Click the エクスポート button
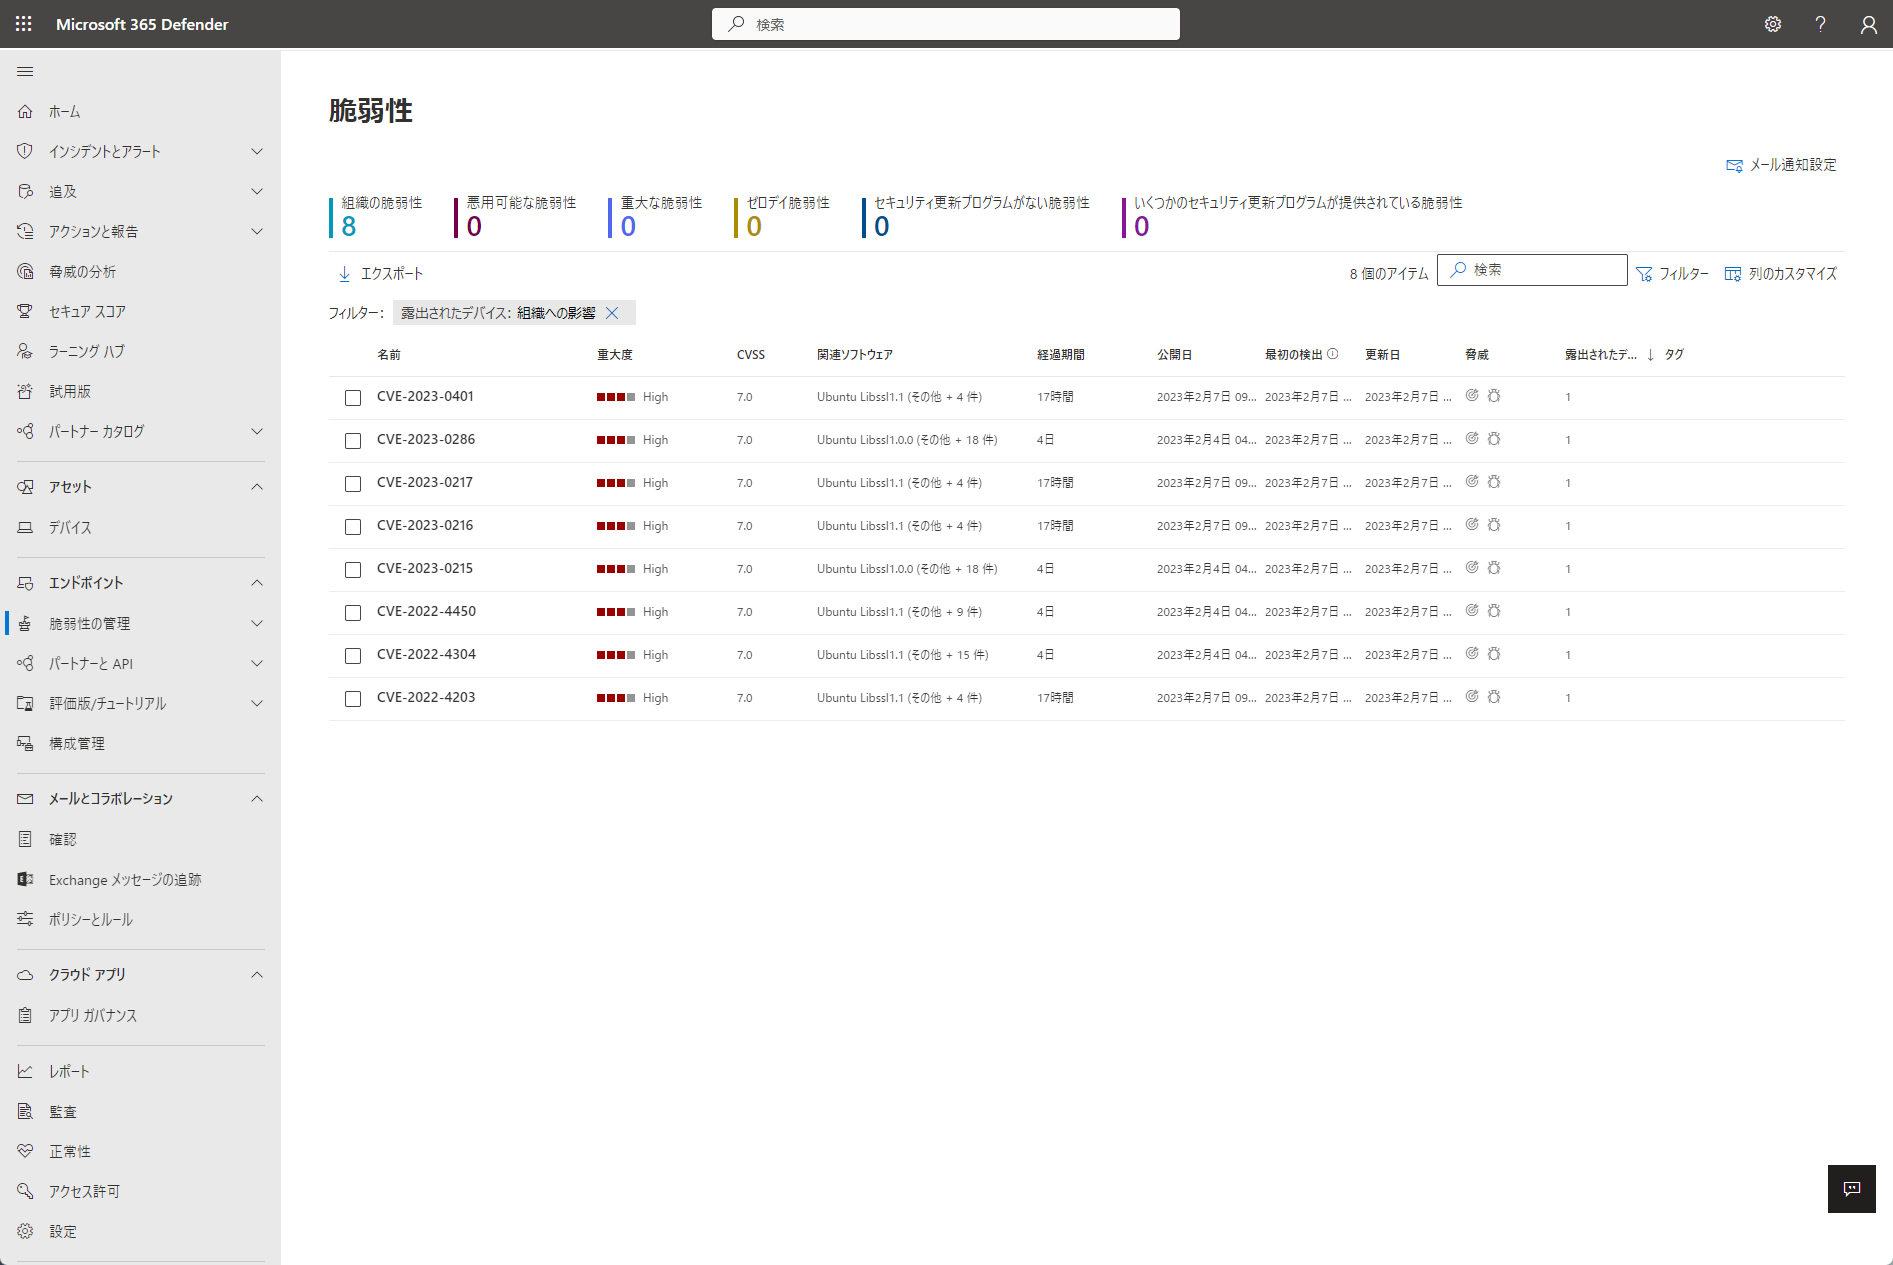The height and width of the screenshot is (1265, 1893). [x=381, y=273]
